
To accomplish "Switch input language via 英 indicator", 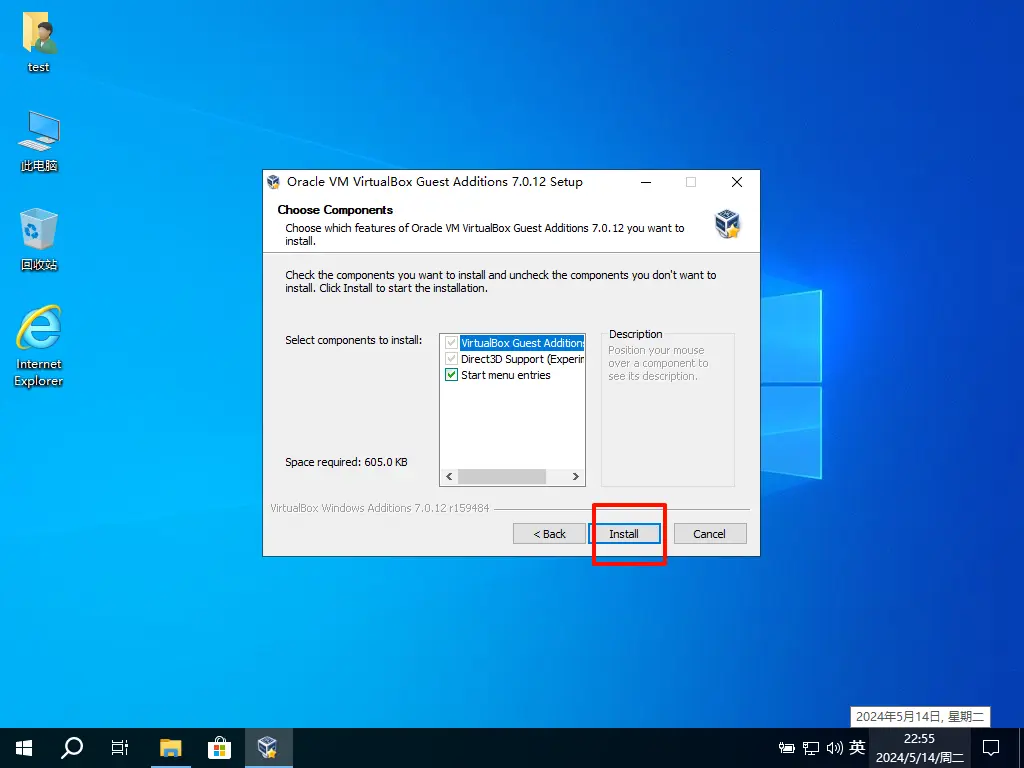I will pos(857,747).
